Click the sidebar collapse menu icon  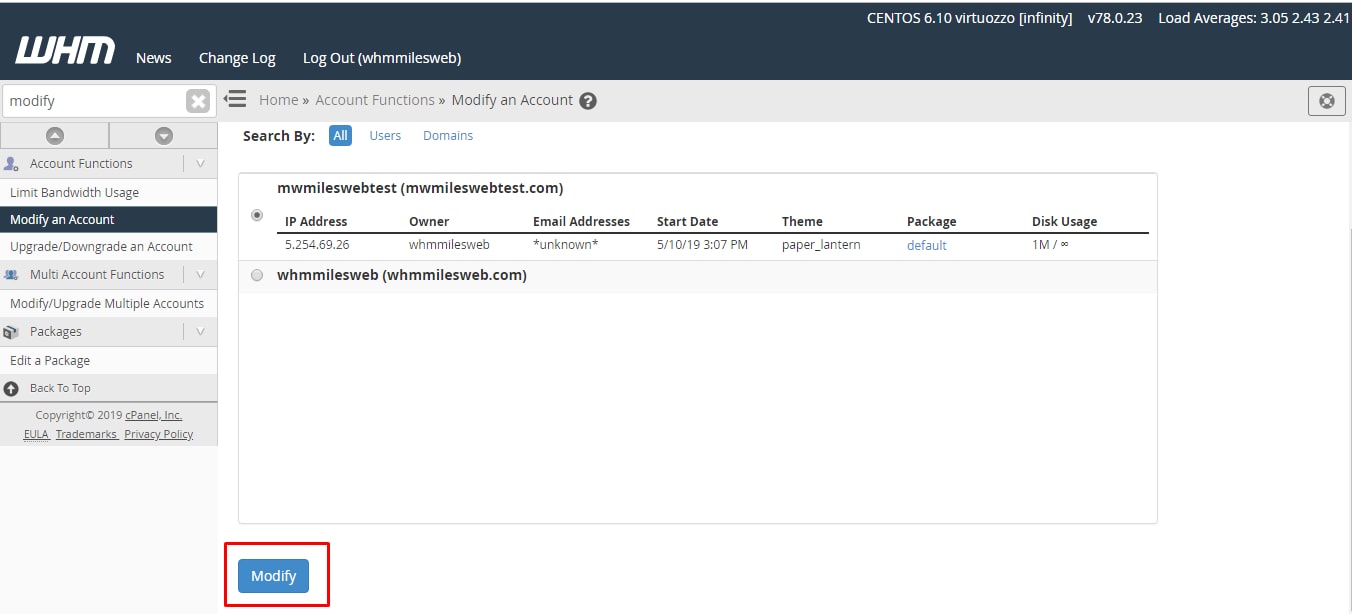[235, 99]
